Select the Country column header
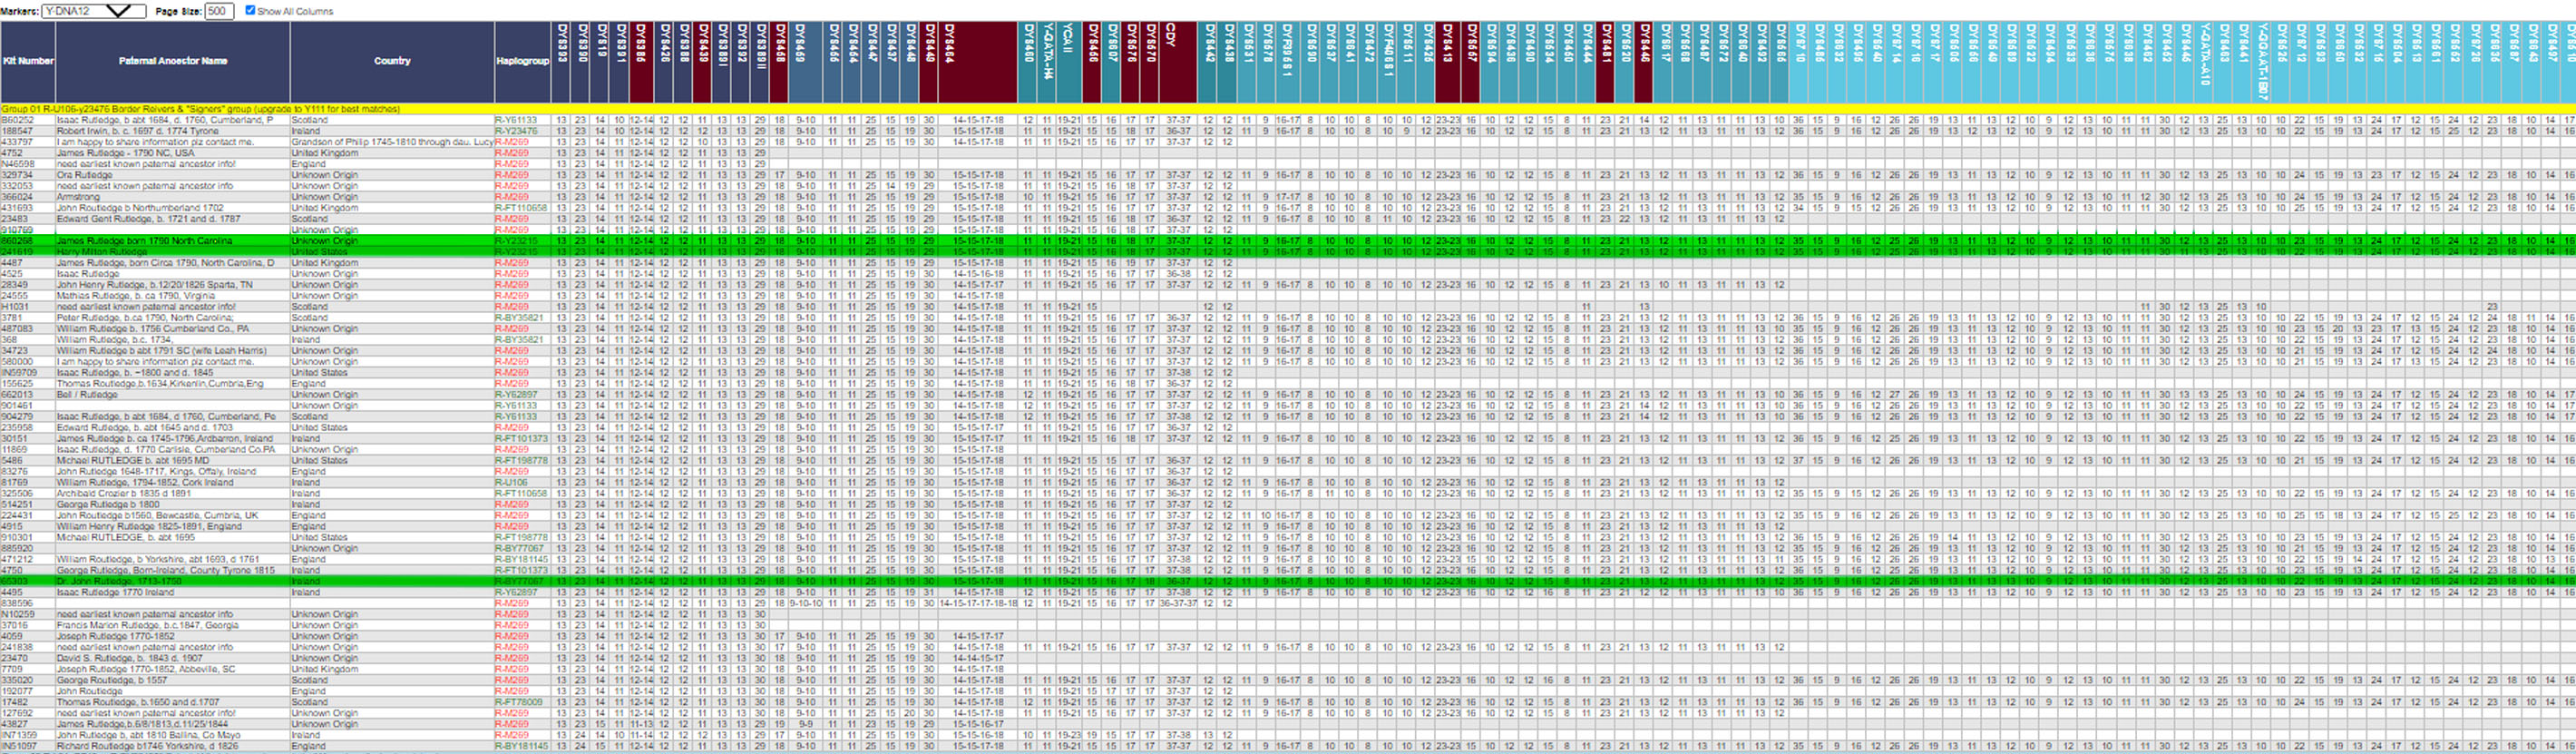The width and height of the screenshot is (2576, 754). point(392,61)
